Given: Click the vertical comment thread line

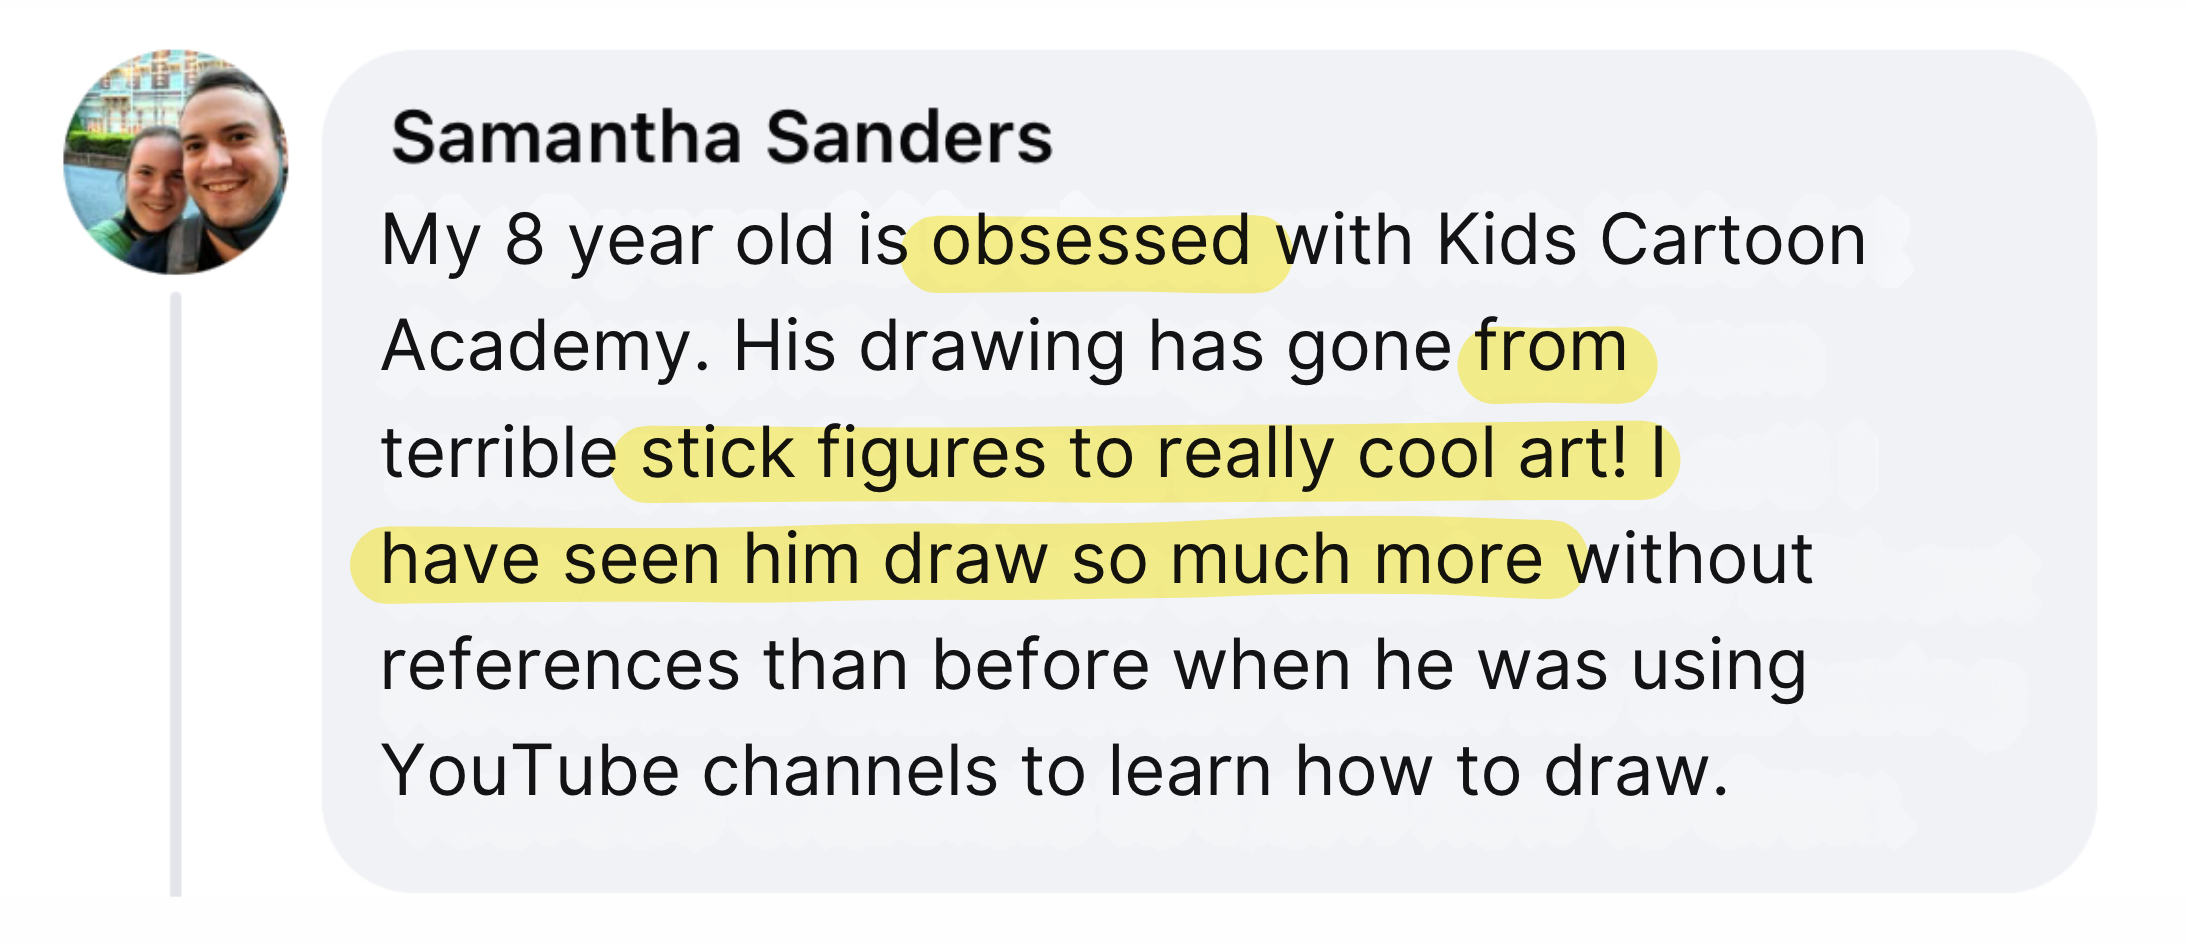Looking at the screenshot, I should click(x=176, y=593).
